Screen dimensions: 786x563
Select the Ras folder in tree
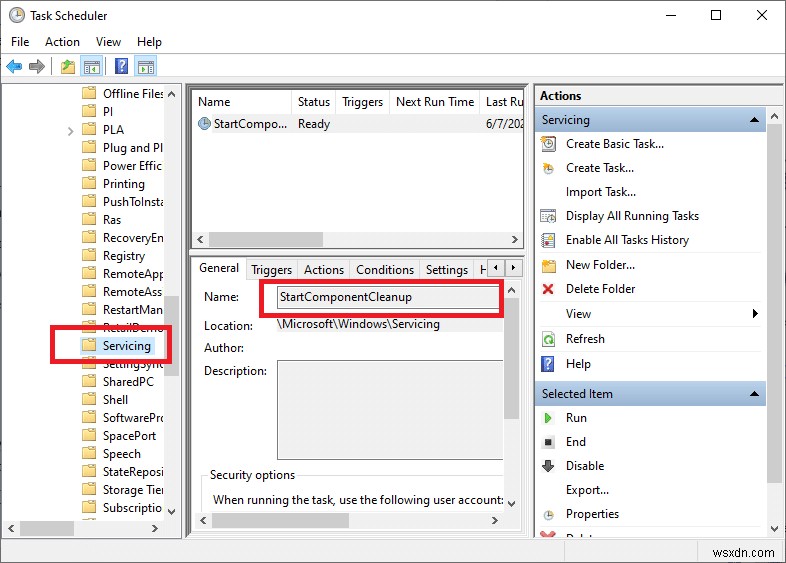pos(112,220)
